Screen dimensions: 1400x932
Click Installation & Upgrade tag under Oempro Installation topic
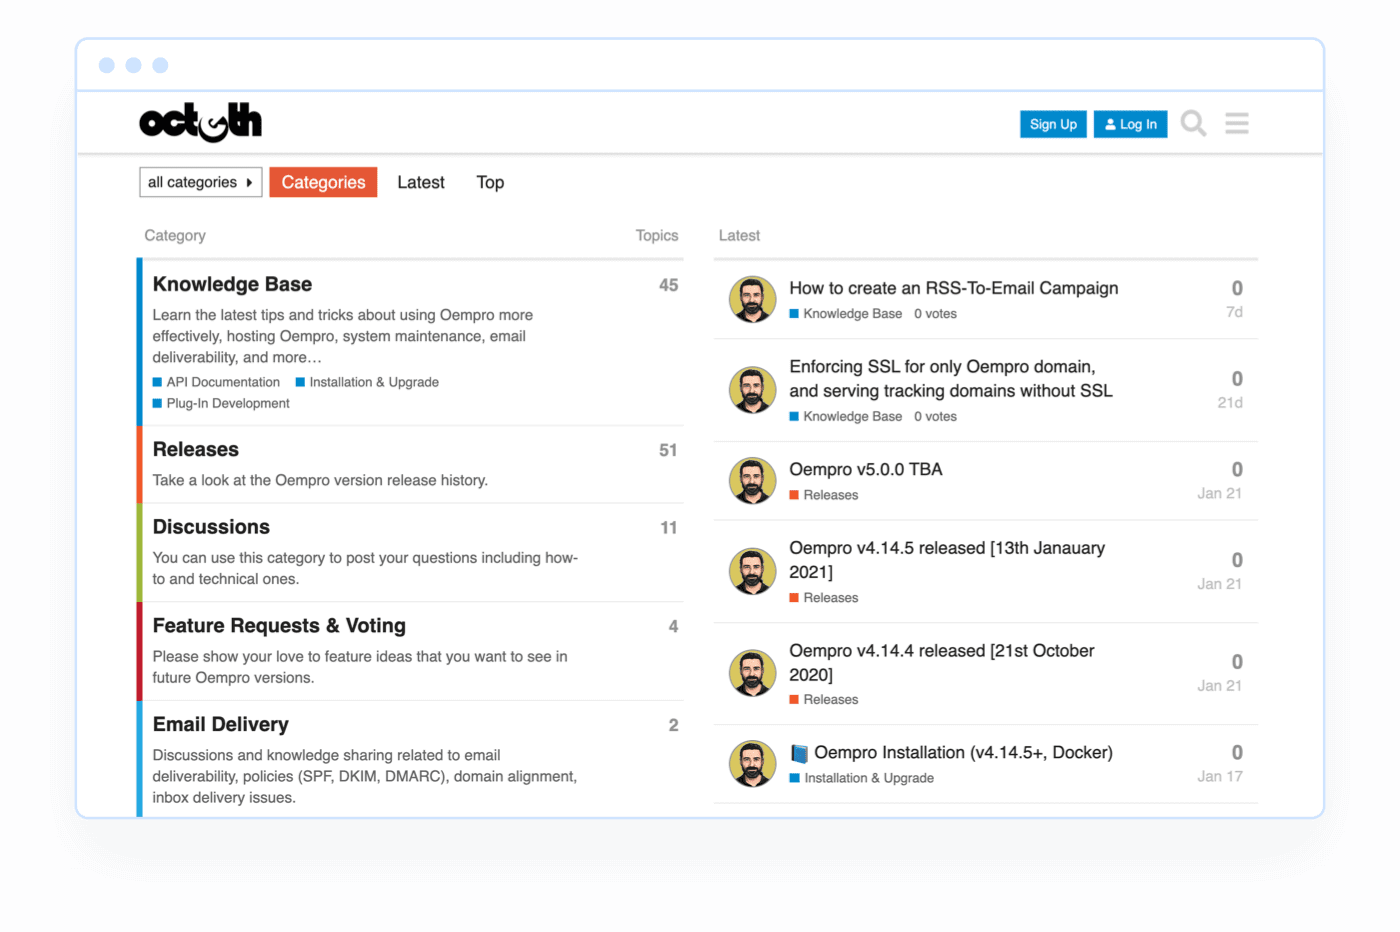(x=862, y=778)
